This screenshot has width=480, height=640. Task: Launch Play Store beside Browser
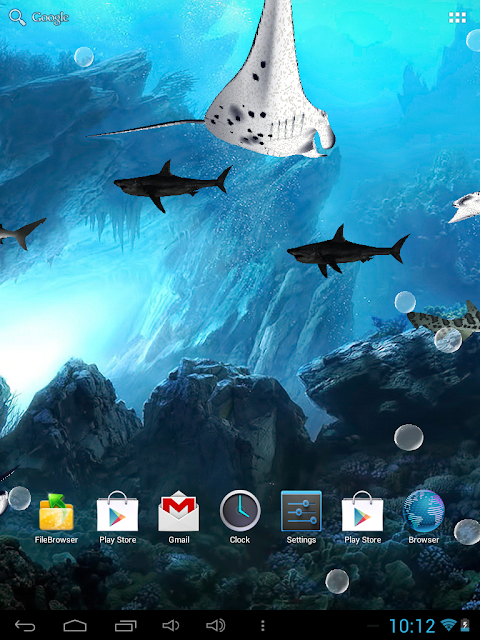click(362, 518)
